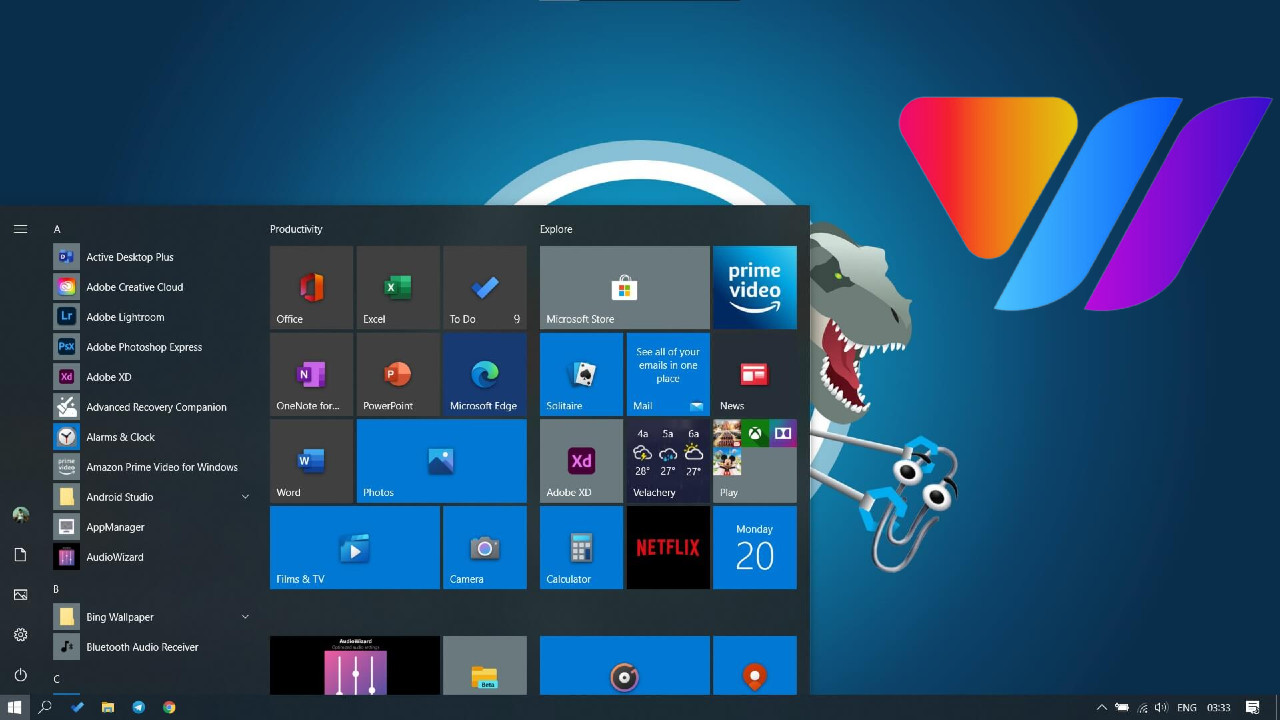Viewport: 1280px width, 720px height.
Task: Open the To Do tile
Action: (485, 288)
